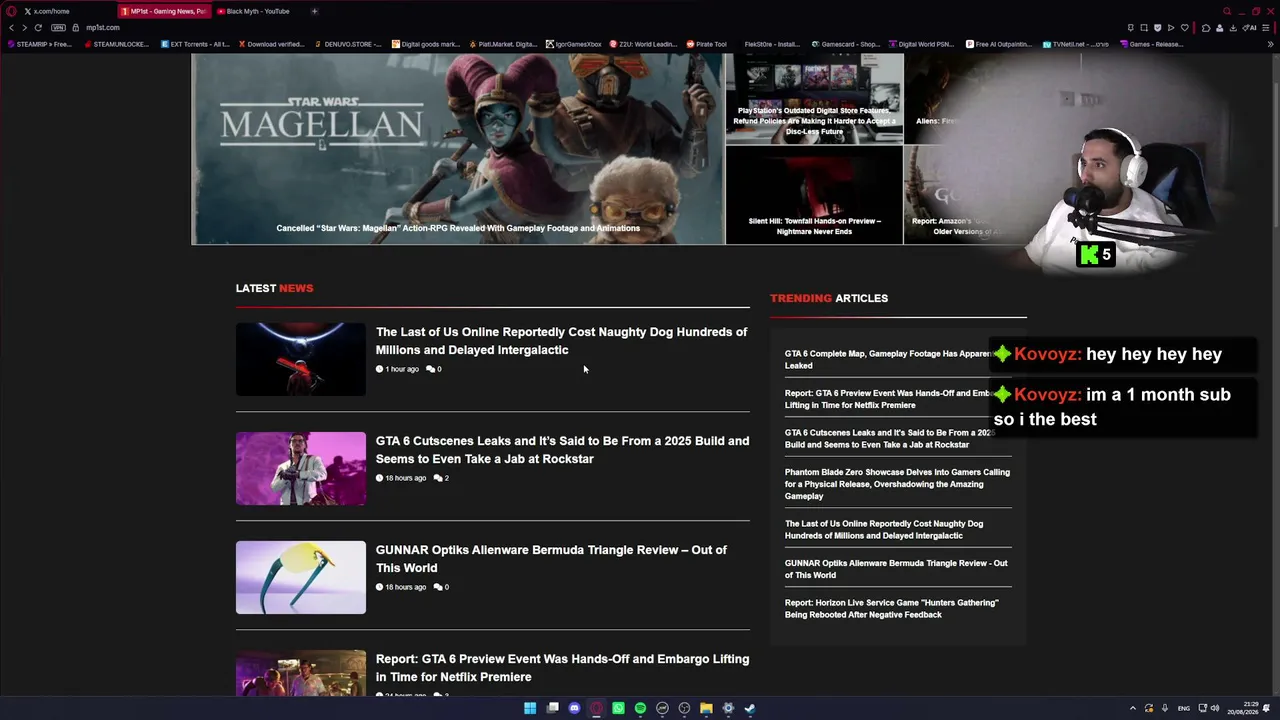Image resolution: width=1280 pixels, height=720 pixels.
Task: Open the Plati.Market bookmark
Action: click(503, 44)
